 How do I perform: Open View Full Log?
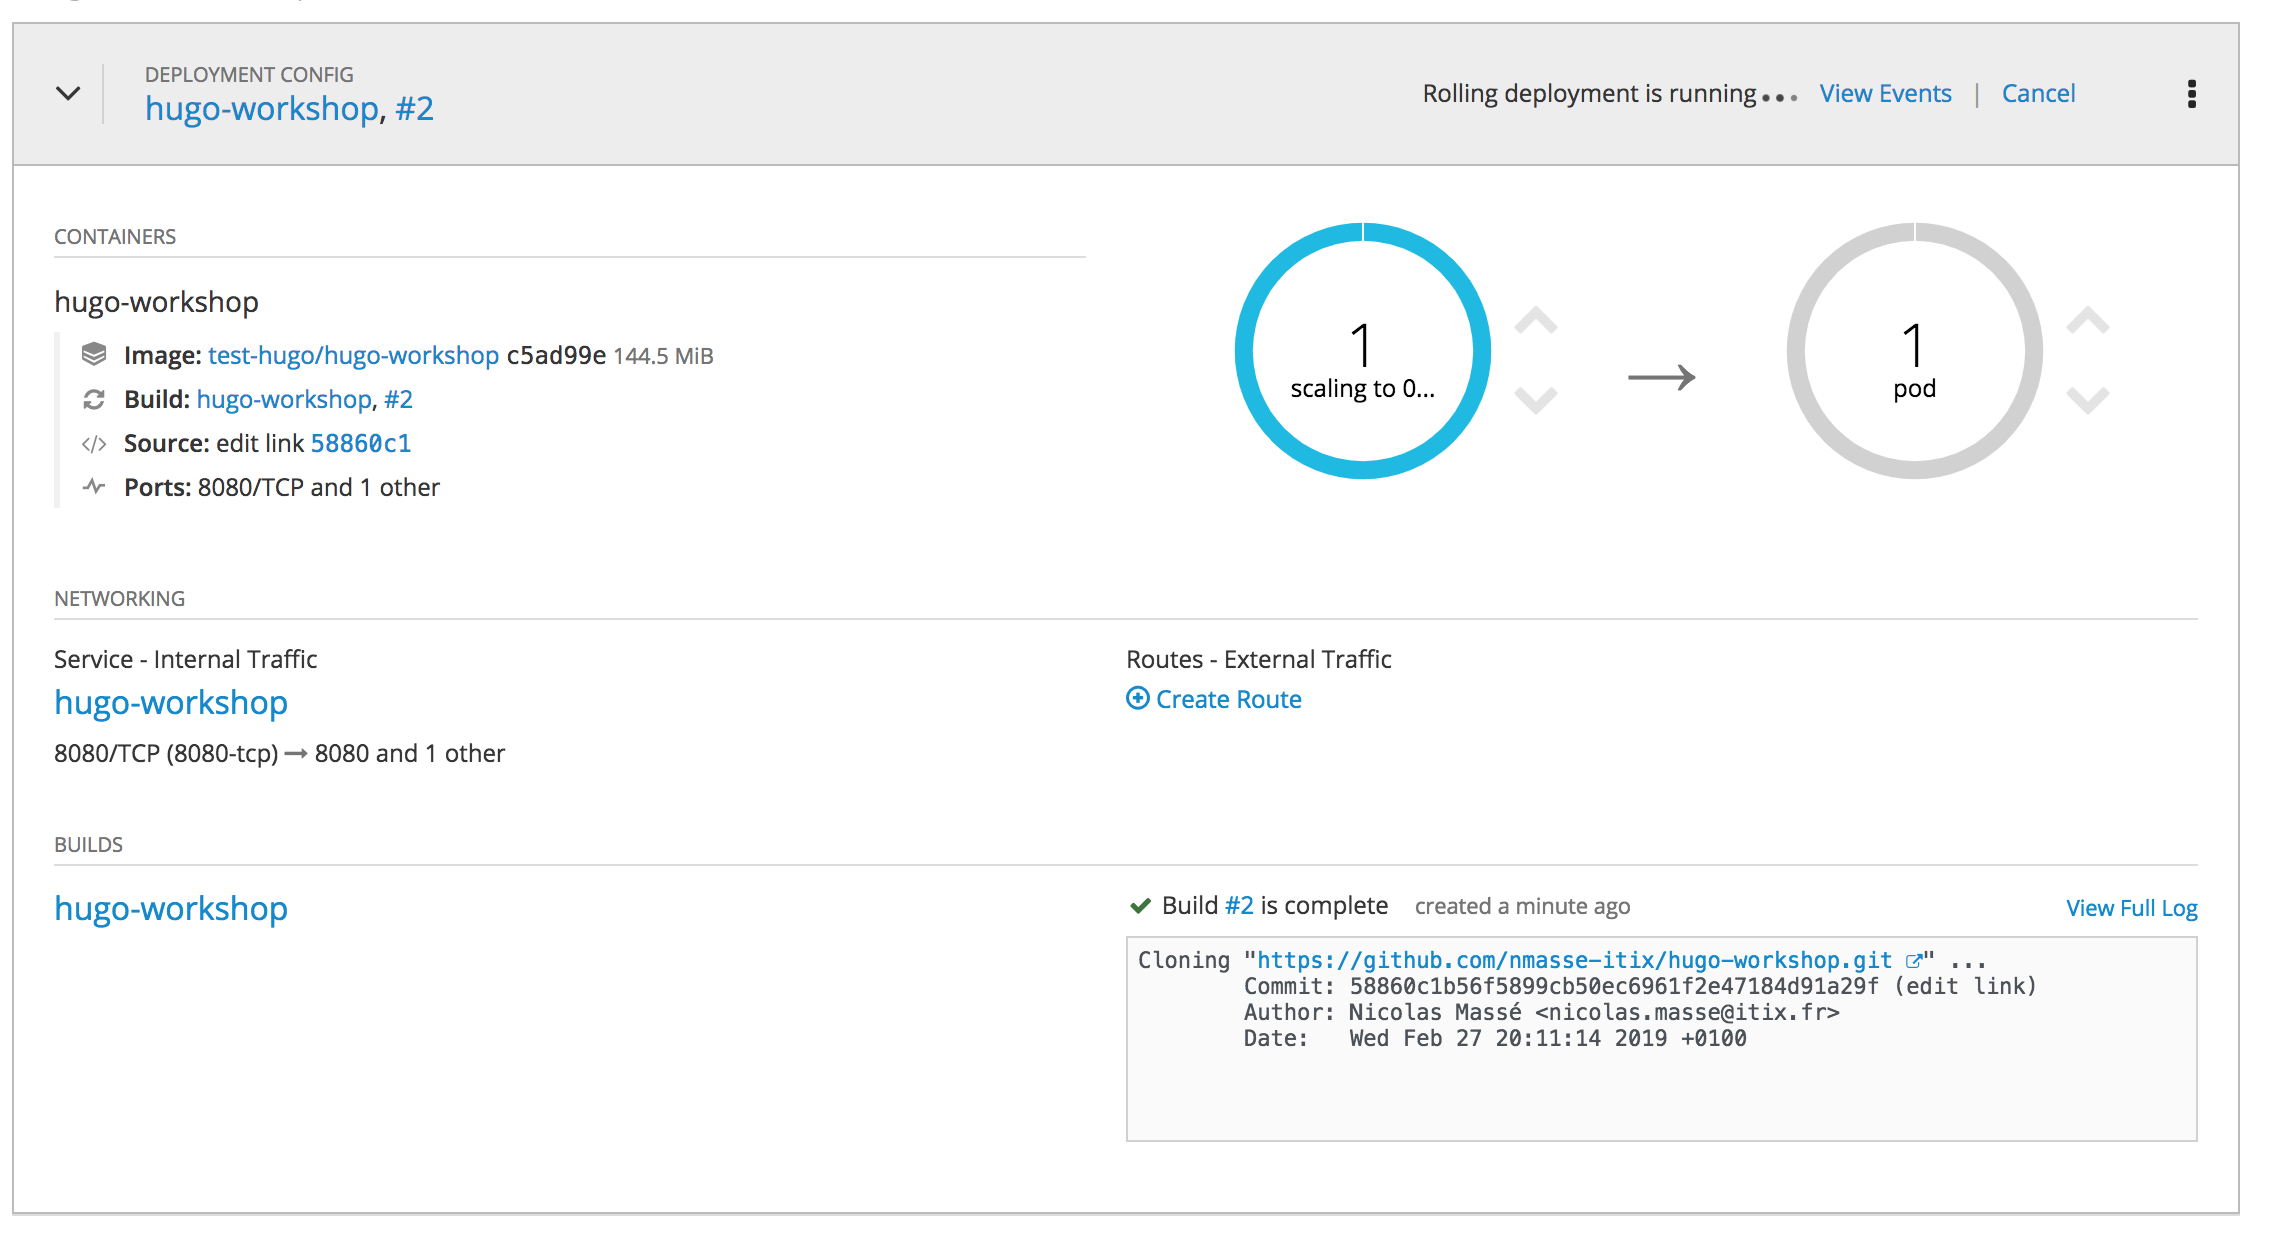click(2131, 908)
